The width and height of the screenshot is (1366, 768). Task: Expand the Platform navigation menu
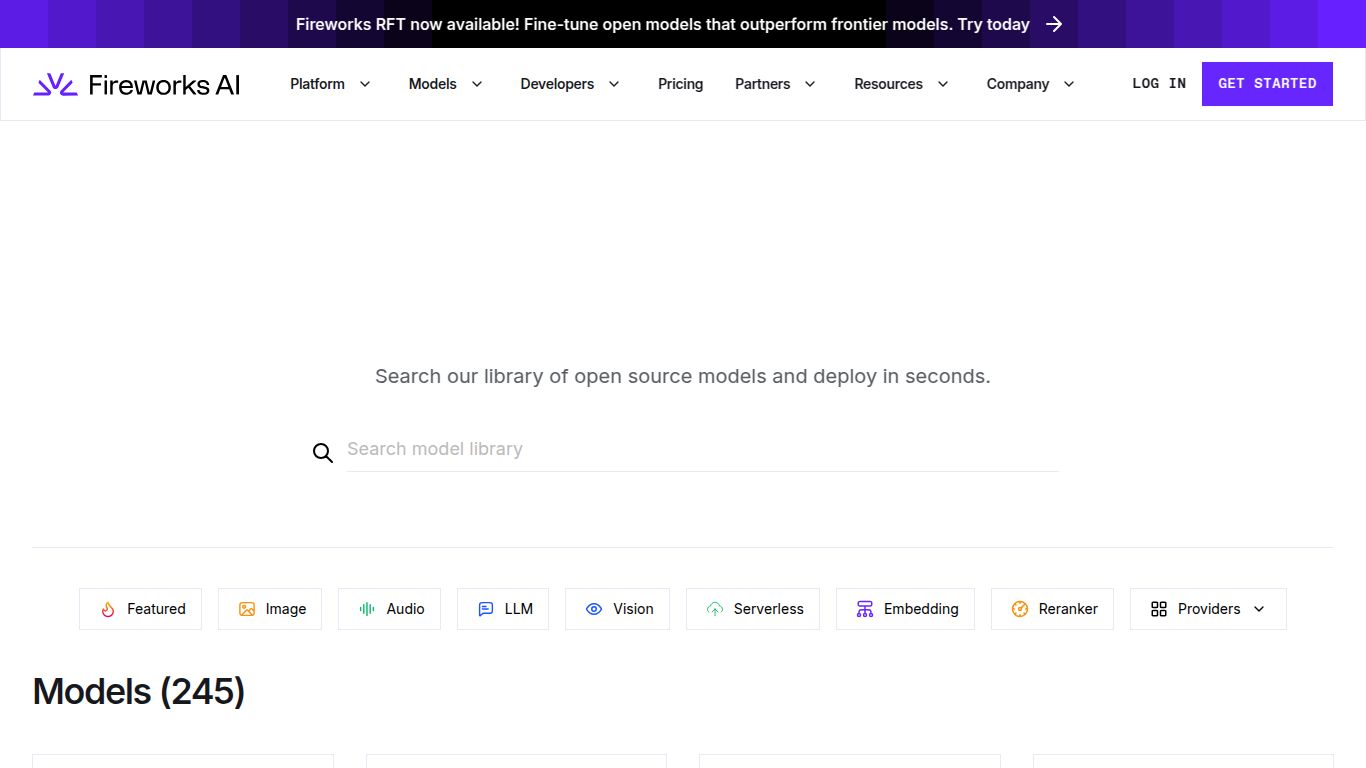[x=330, y=84]
